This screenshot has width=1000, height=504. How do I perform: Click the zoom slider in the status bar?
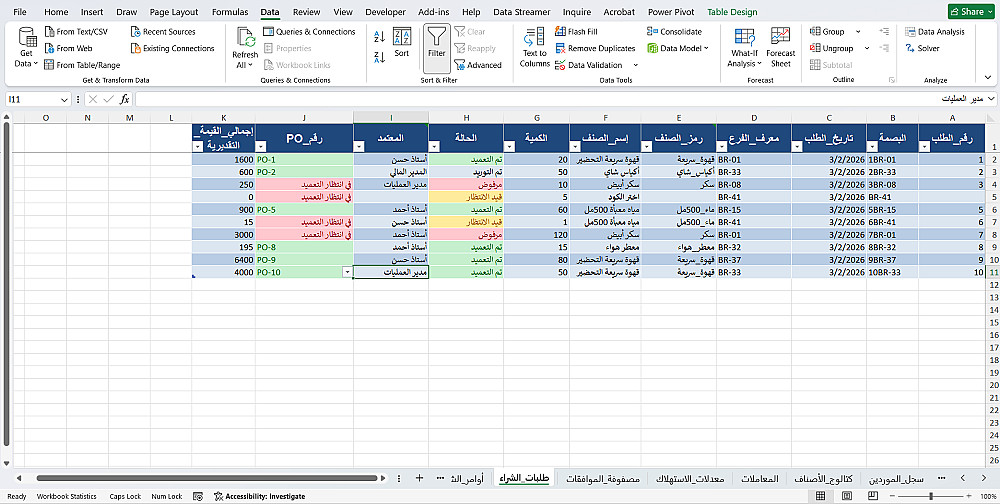click(932, 496)
